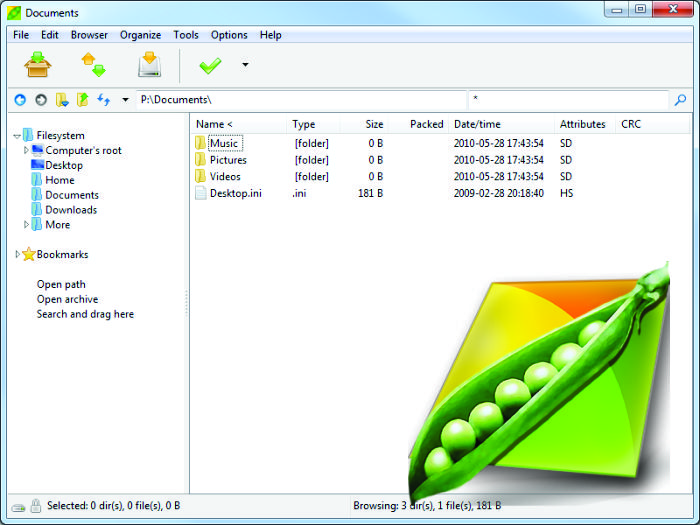The image size is (700, 525).
Task: Expand the More tree node
Action: [x=26, y=225]
